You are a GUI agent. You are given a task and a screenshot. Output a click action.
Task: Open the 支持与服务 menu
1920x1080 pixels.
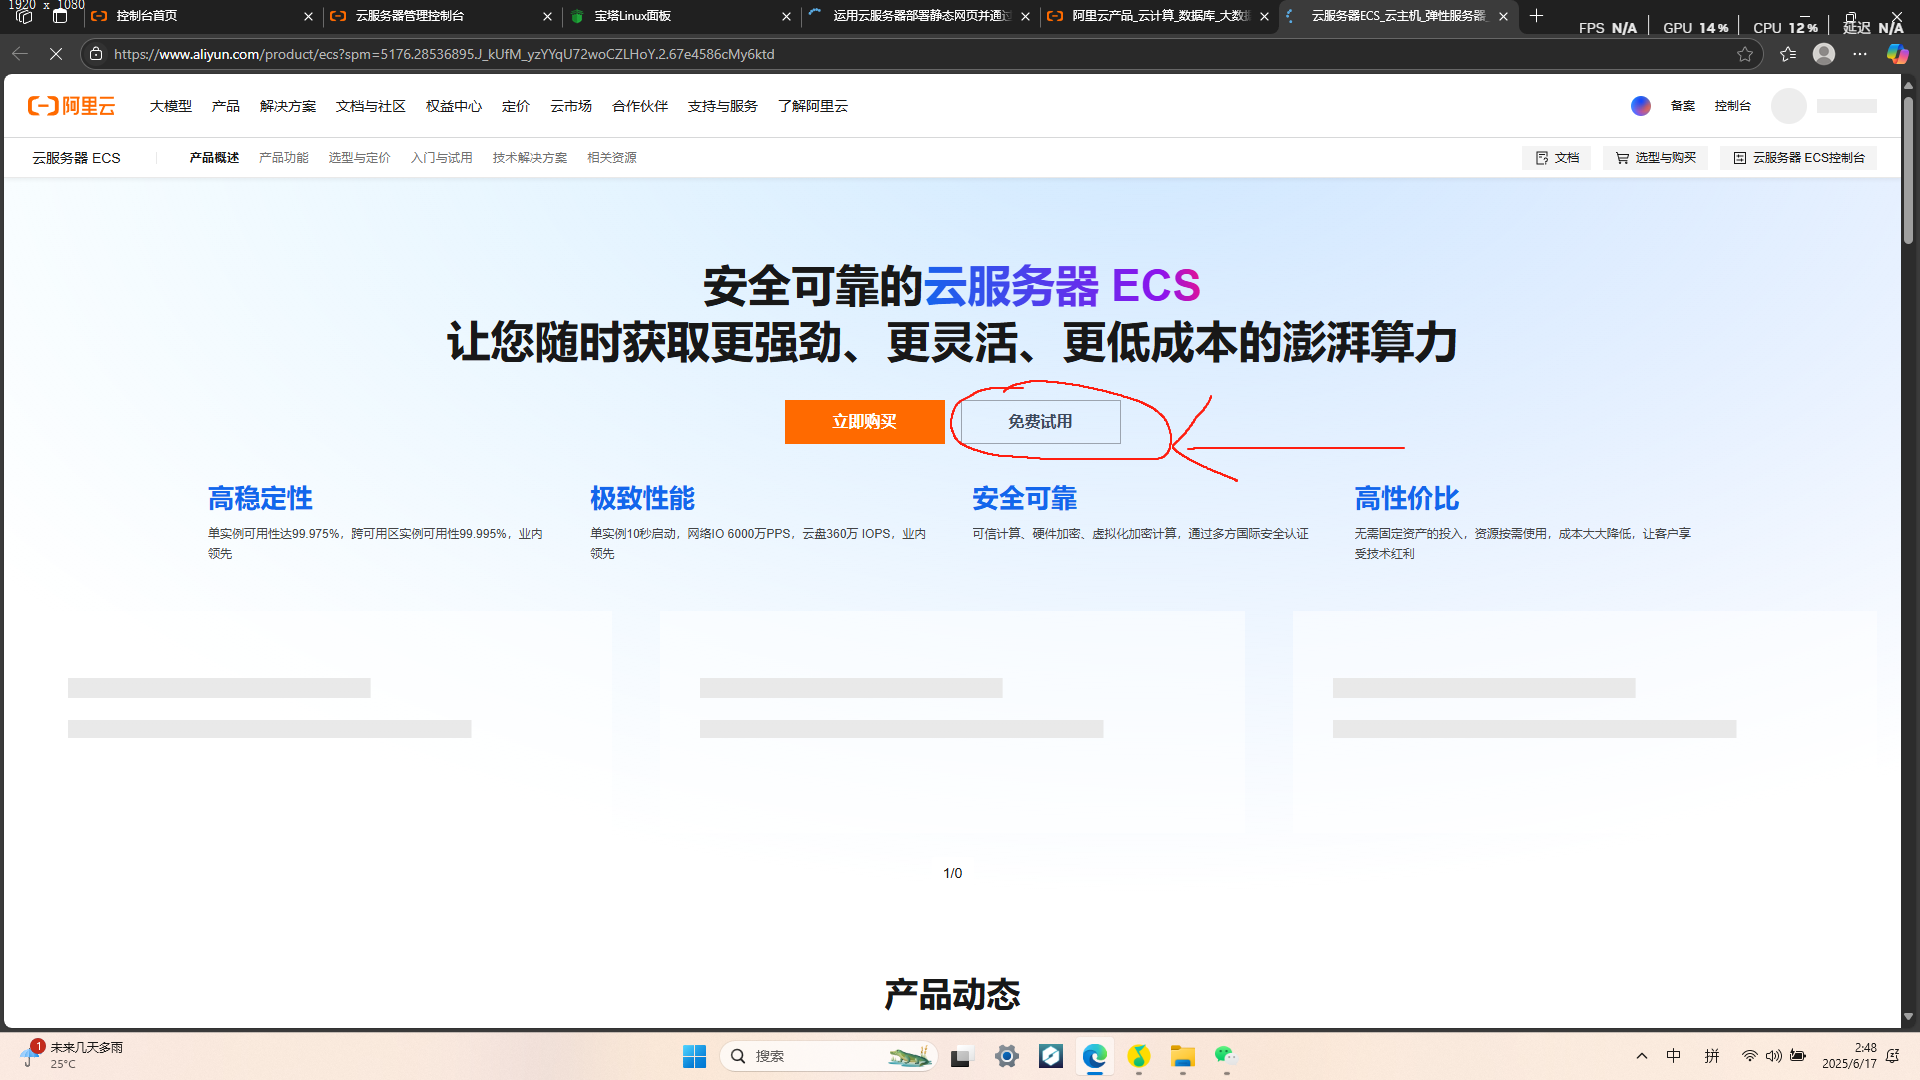point(722,106)
